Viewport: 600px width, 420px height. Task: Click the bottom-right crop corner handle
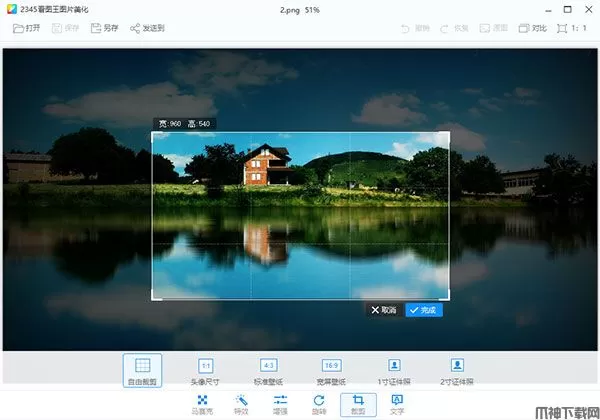[x=448, y=297]
